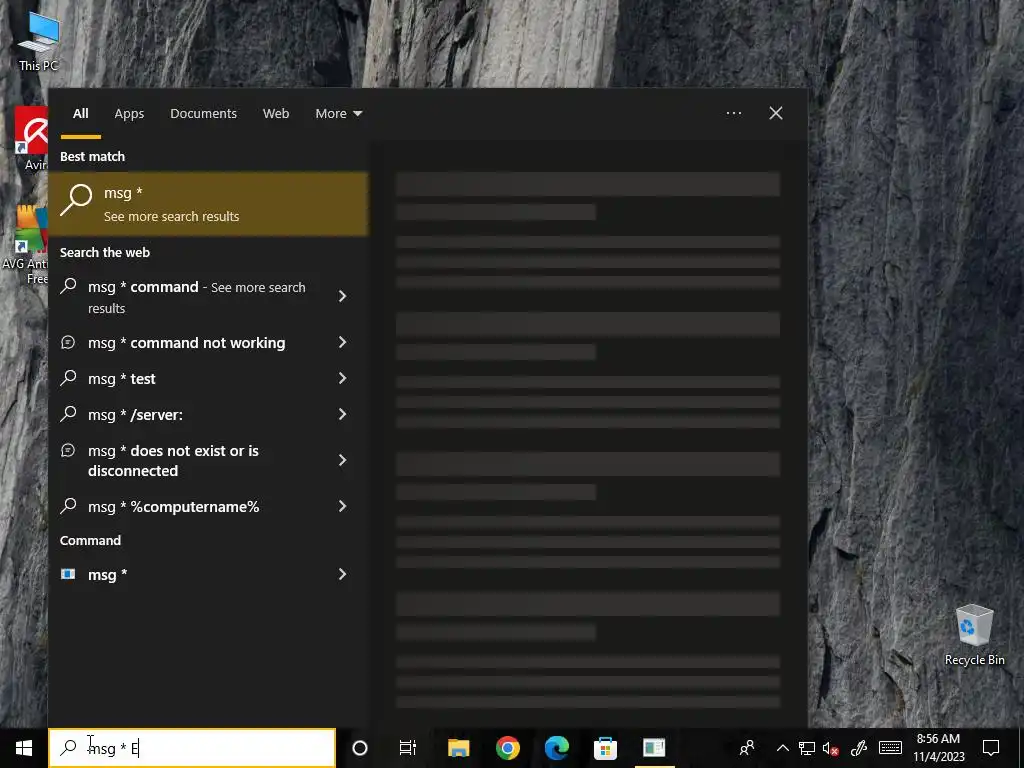Launch Microsoft Edge from the taskbar
Image resolution: width=1024 pixels, height=768 pixels.
pyautogui.click(x=556, y=748)
